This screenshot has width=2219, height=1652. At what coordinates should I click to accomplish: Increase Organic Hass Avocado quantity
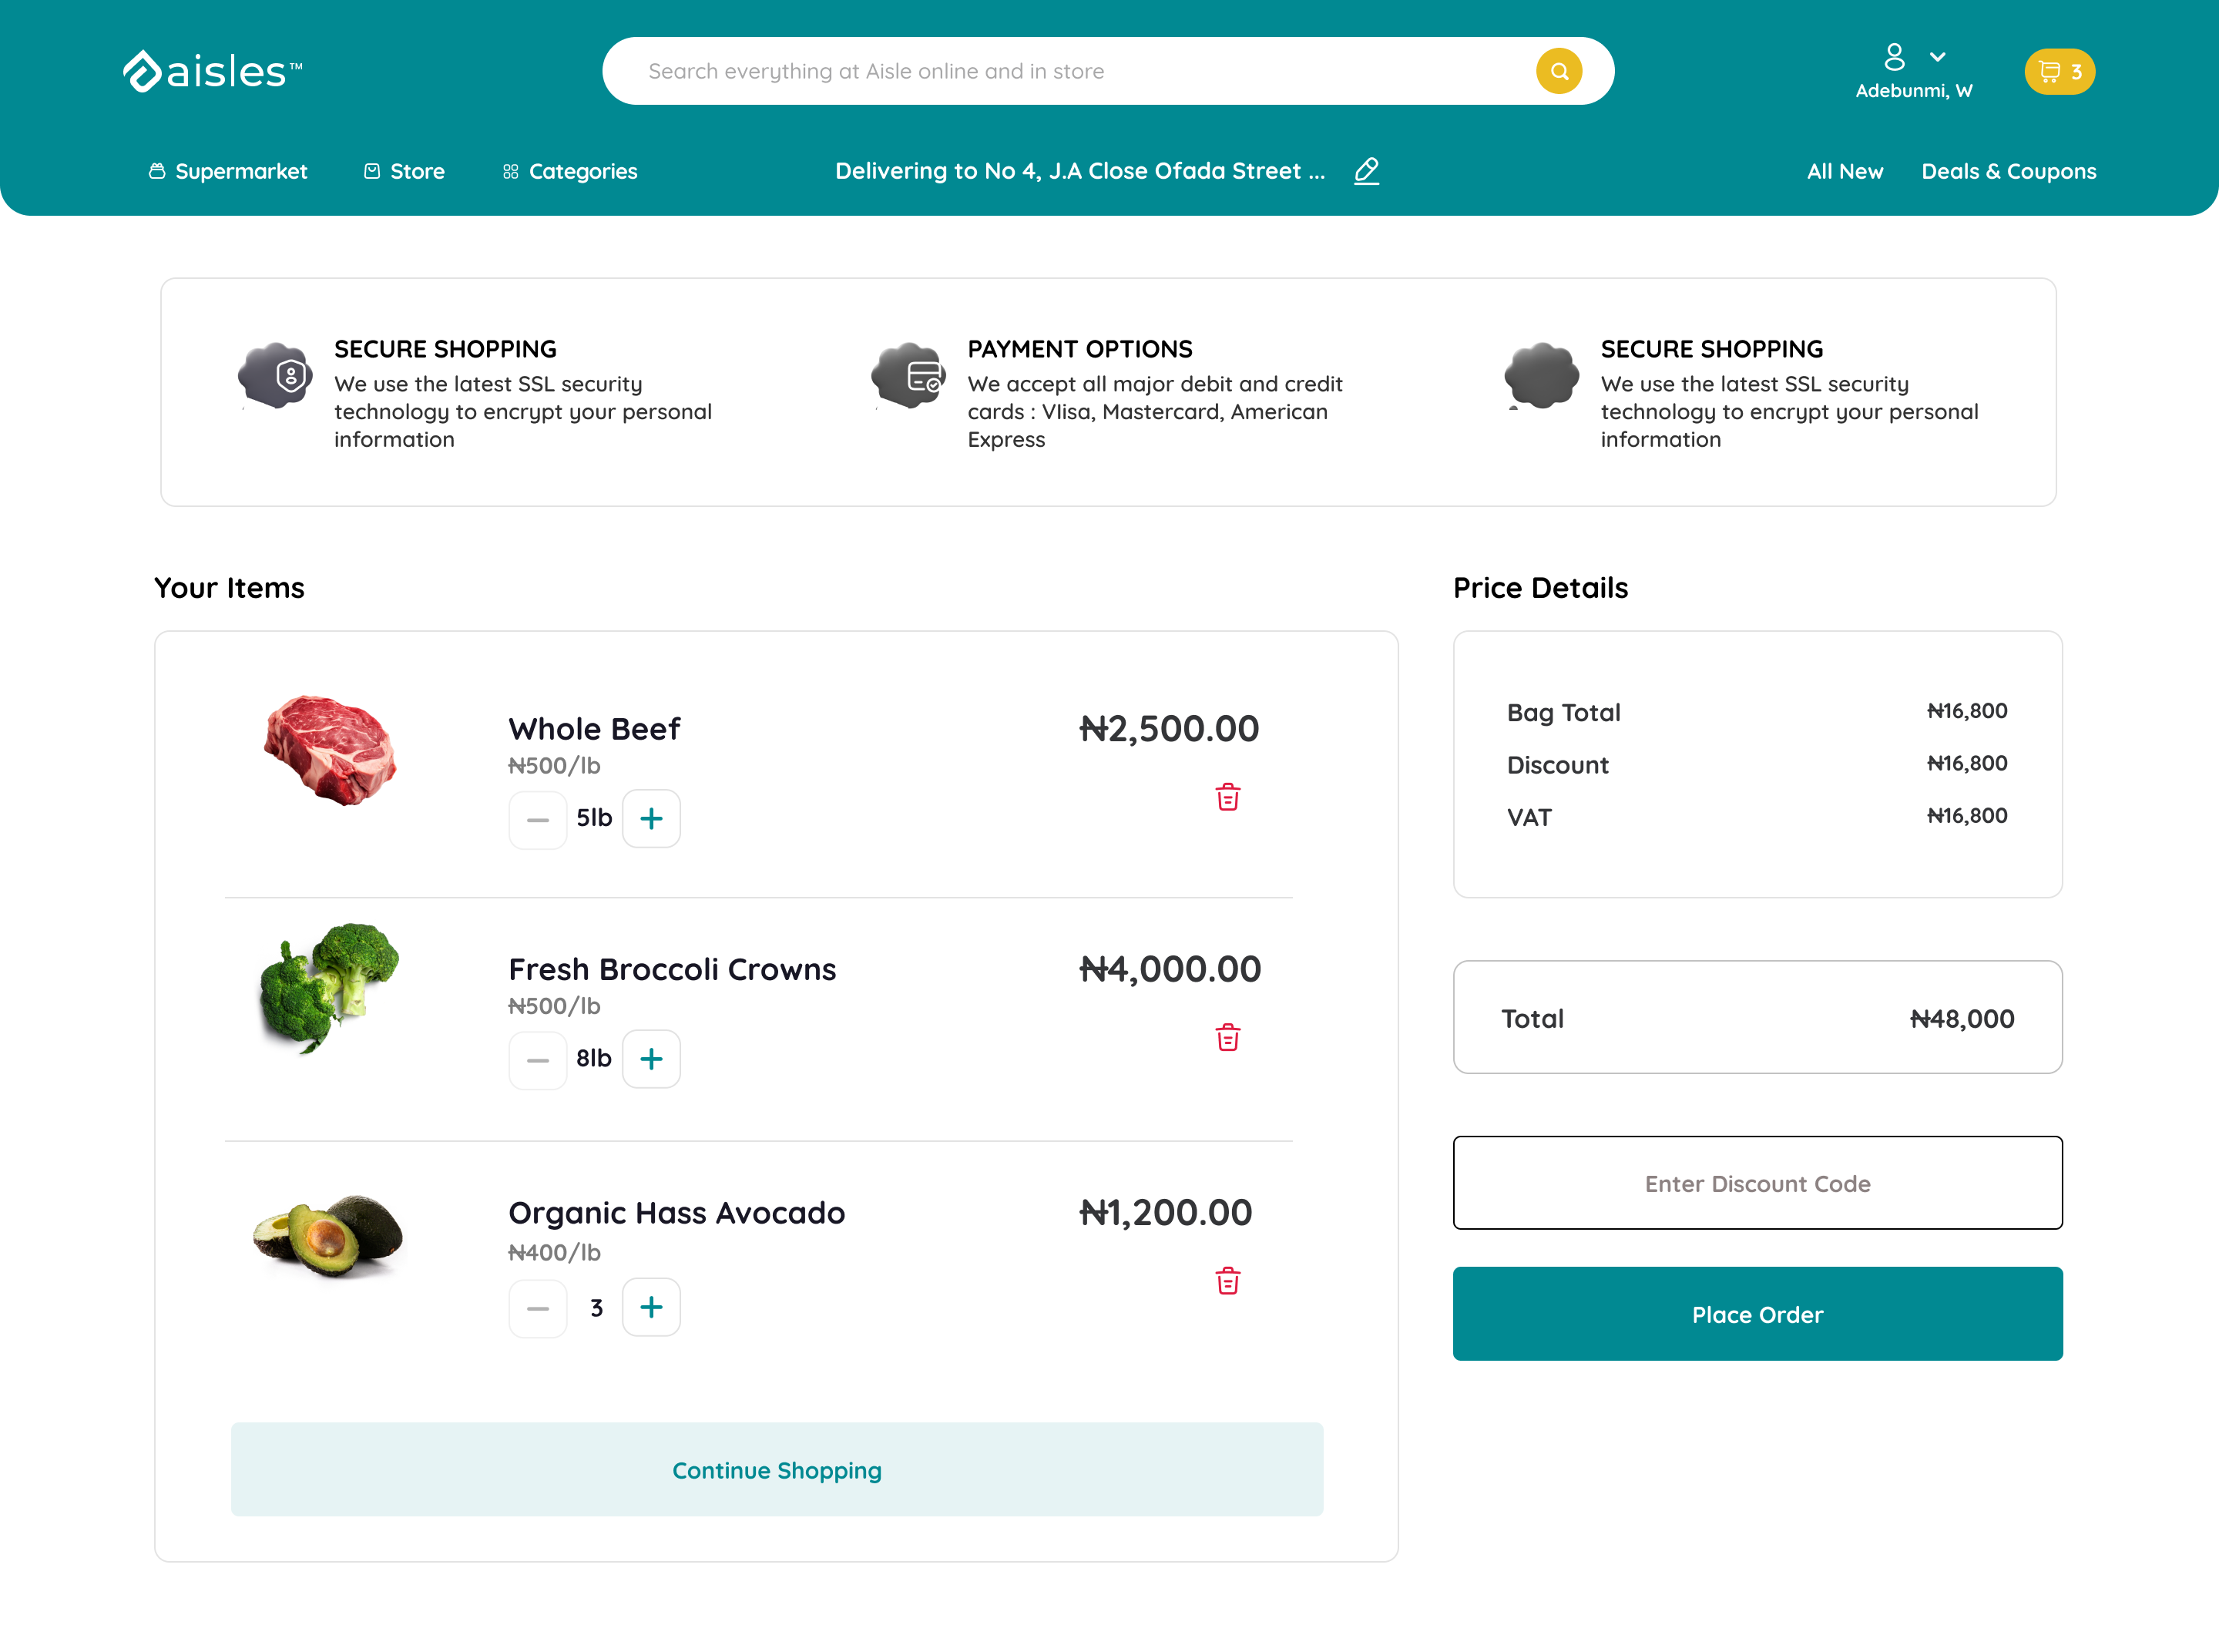[x=651, y=1307]
